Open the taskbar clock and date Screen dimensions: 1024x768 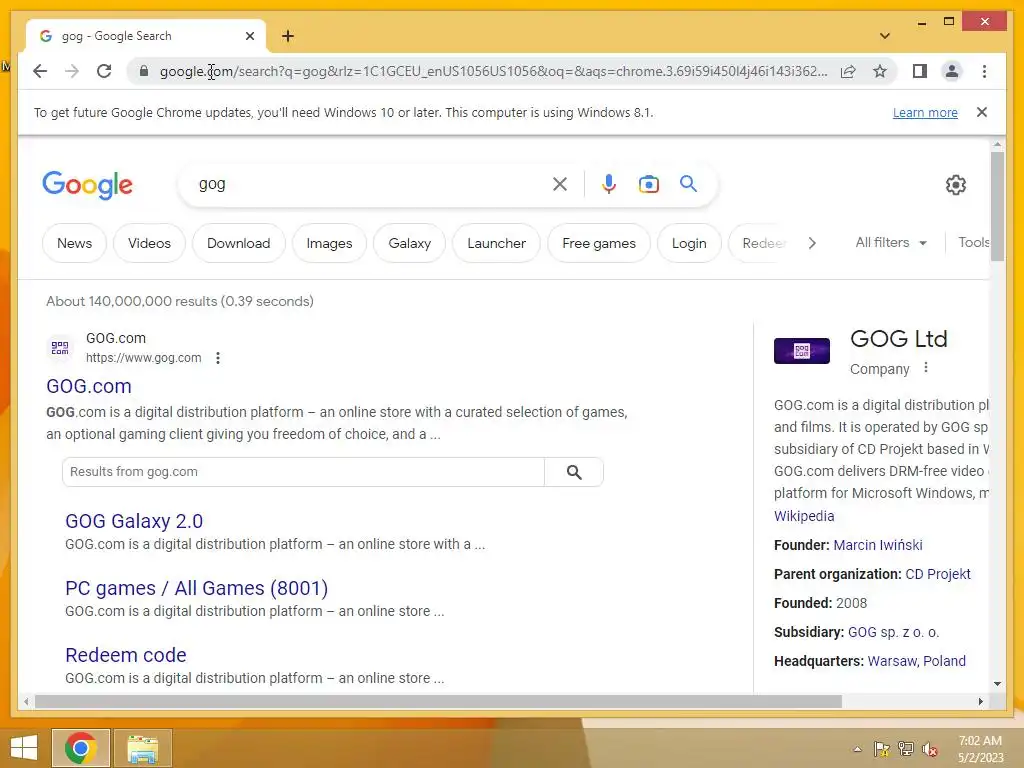tap(980, 749)
